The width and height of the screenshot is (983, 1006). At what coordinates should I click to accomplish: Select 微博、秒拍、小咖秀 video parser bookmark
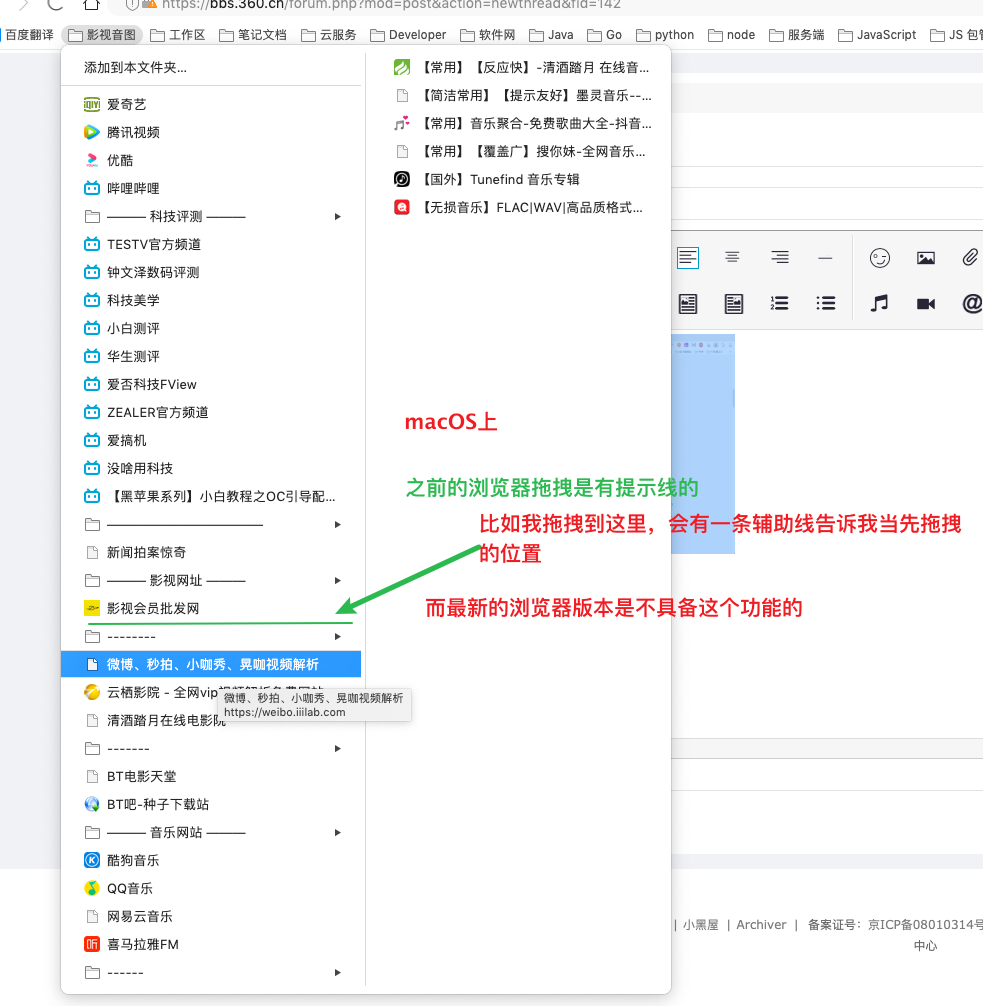tap(211, 665)
